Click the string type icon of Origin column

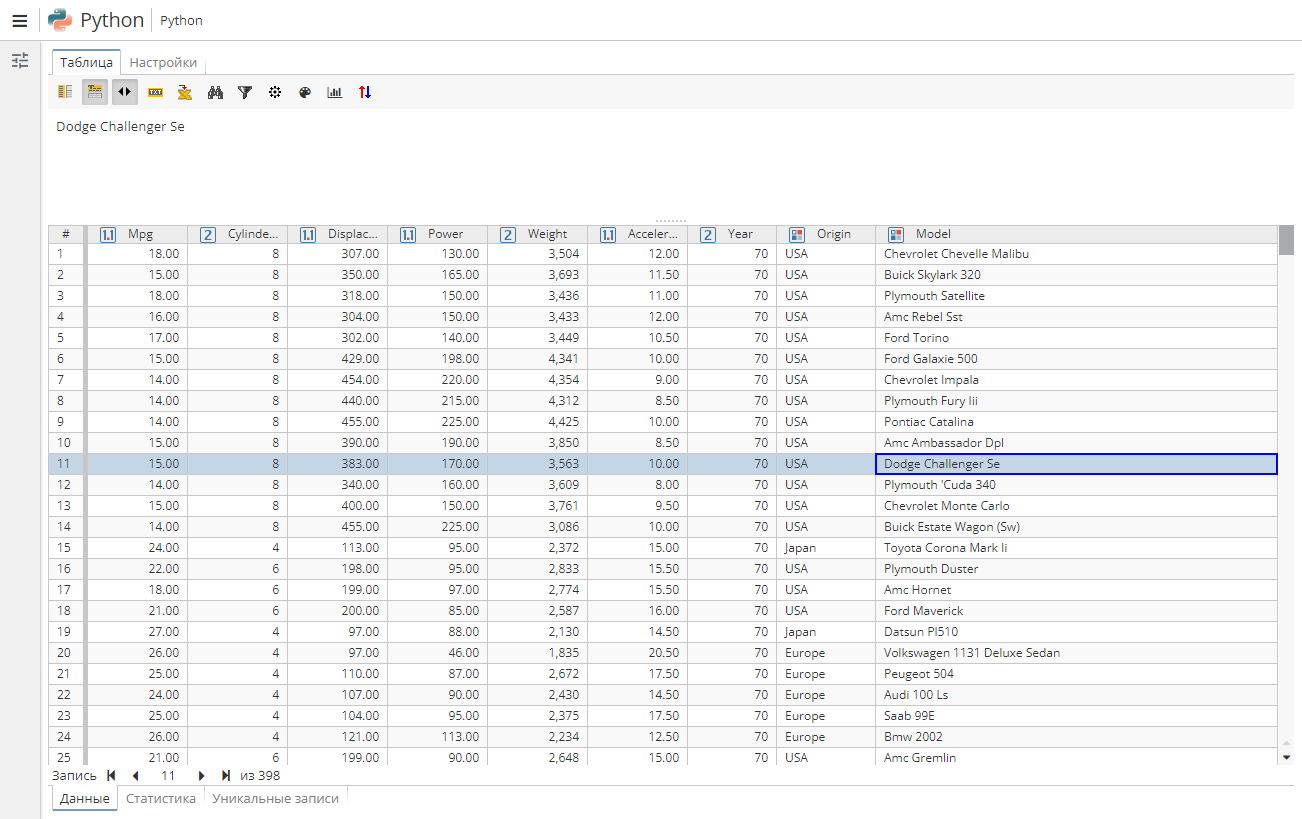click(x=797, y=234)
